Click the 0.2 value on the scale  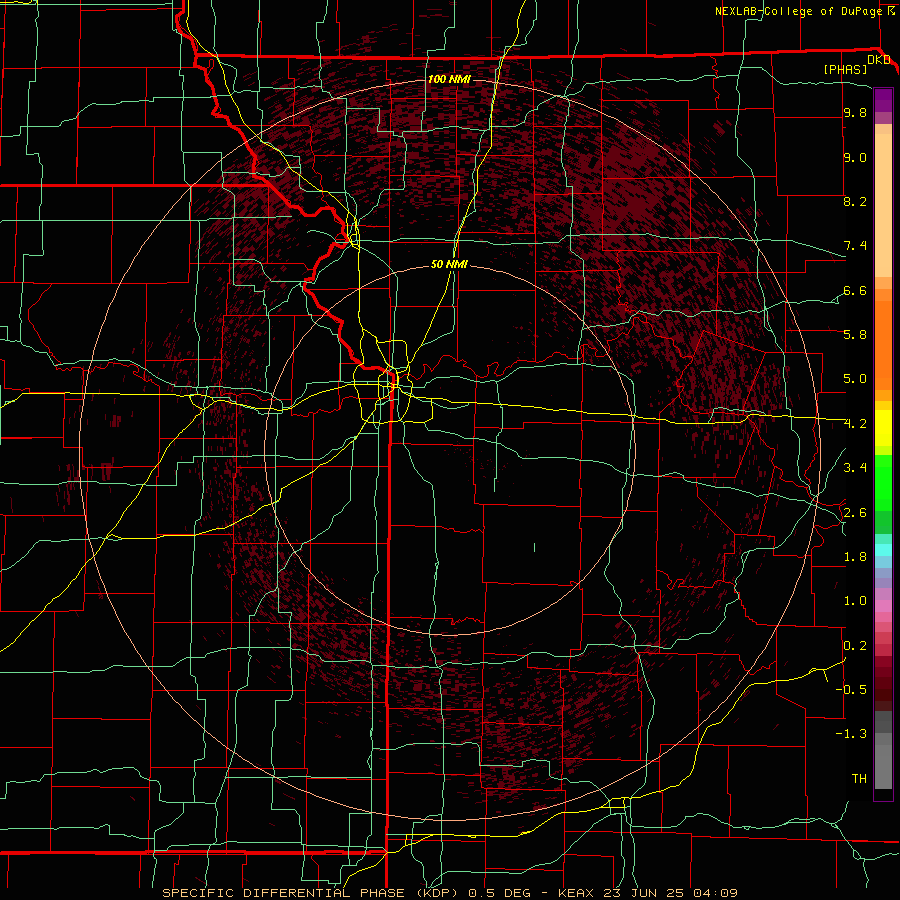coord(855,646)
